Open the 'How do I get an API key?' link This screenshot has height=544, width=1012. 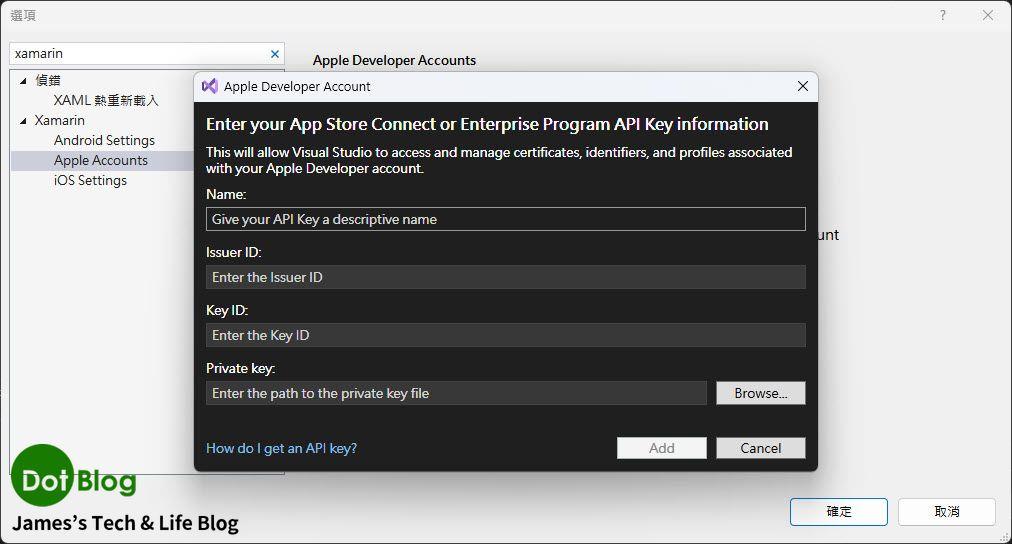click(281, 448)
